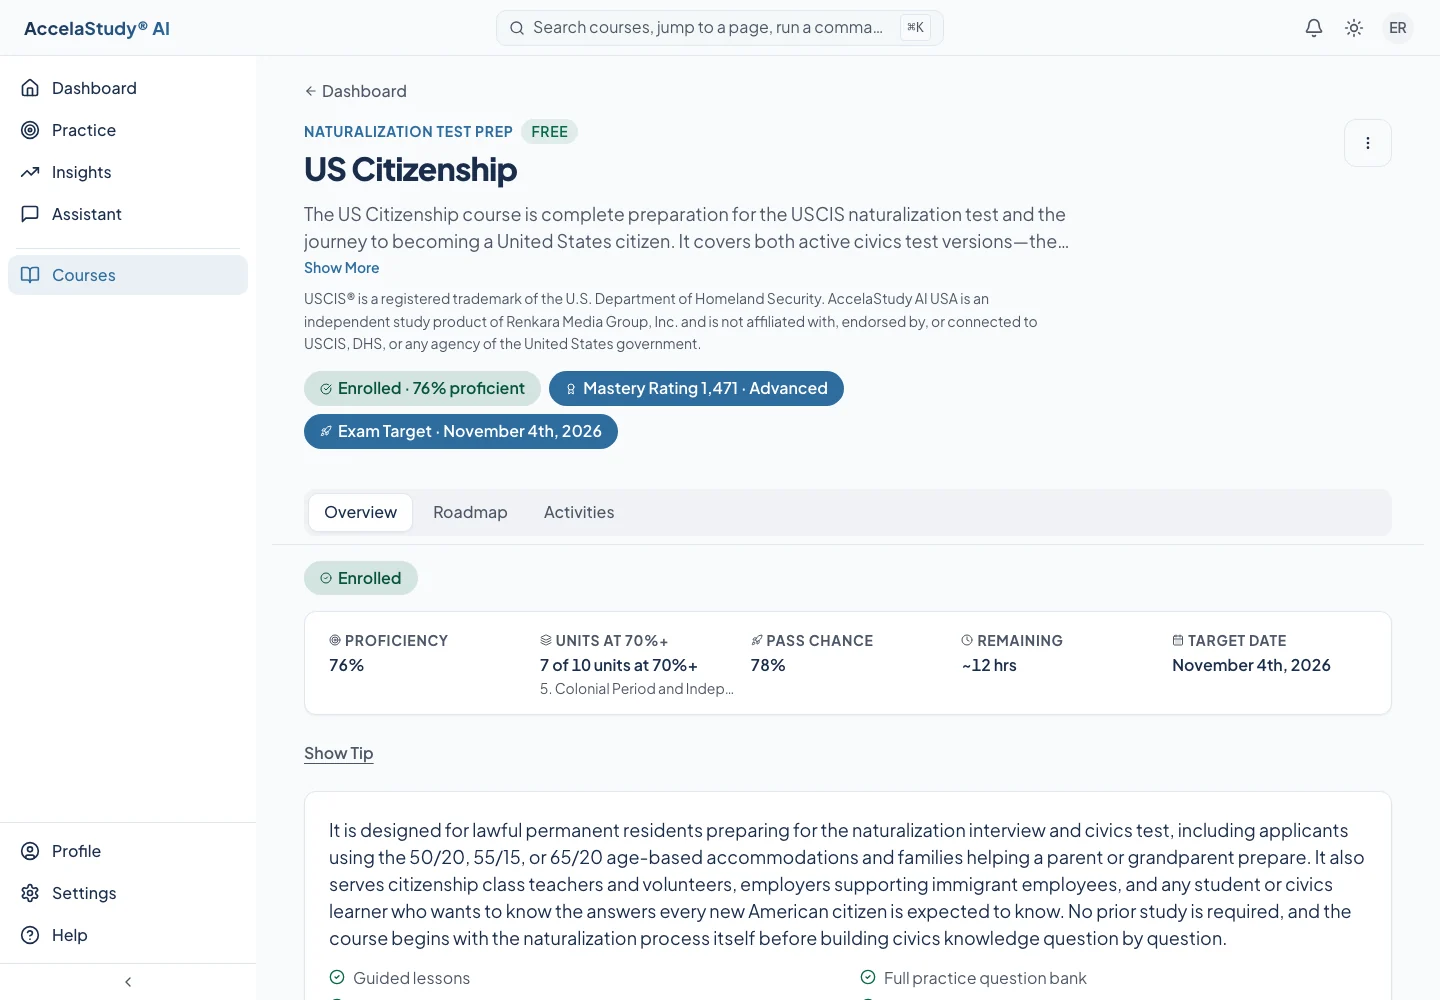Toggle light/dark theme sun icon
The image size is (1440, 1000).
[x=1354, y=28]
